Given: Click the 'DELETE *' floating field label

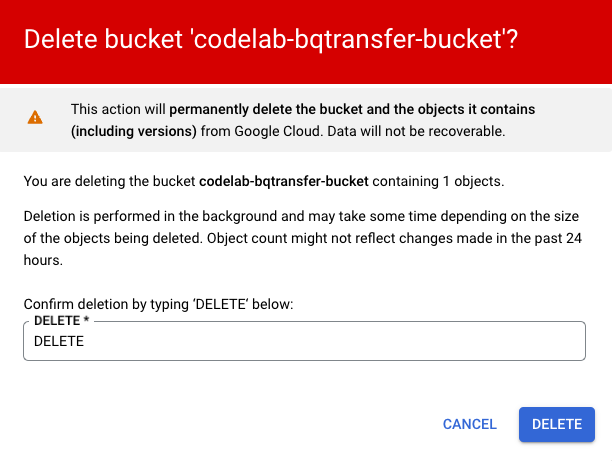Looking at the screenshot, I should coord(60,321).
